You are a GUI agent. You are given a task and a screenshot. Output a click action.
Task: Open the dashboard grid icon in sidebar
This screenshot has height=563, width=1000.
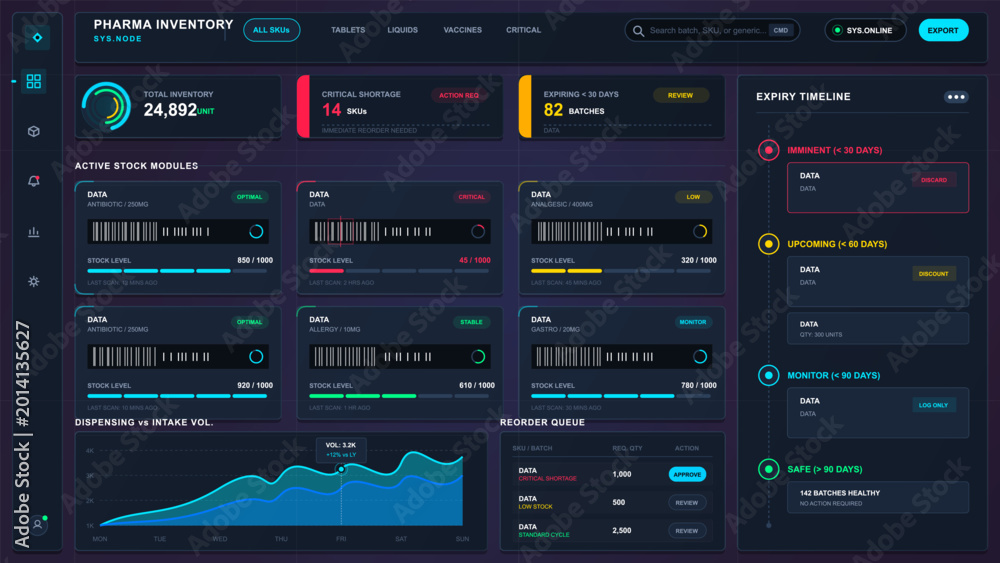coord(34,81)
